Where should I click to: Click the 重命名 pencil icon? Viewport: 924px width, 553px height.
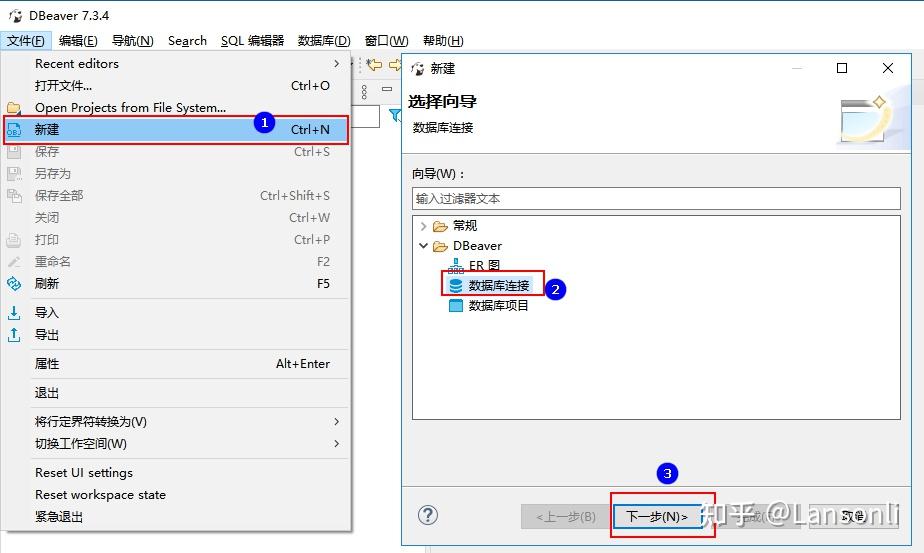tap(14, 262)
